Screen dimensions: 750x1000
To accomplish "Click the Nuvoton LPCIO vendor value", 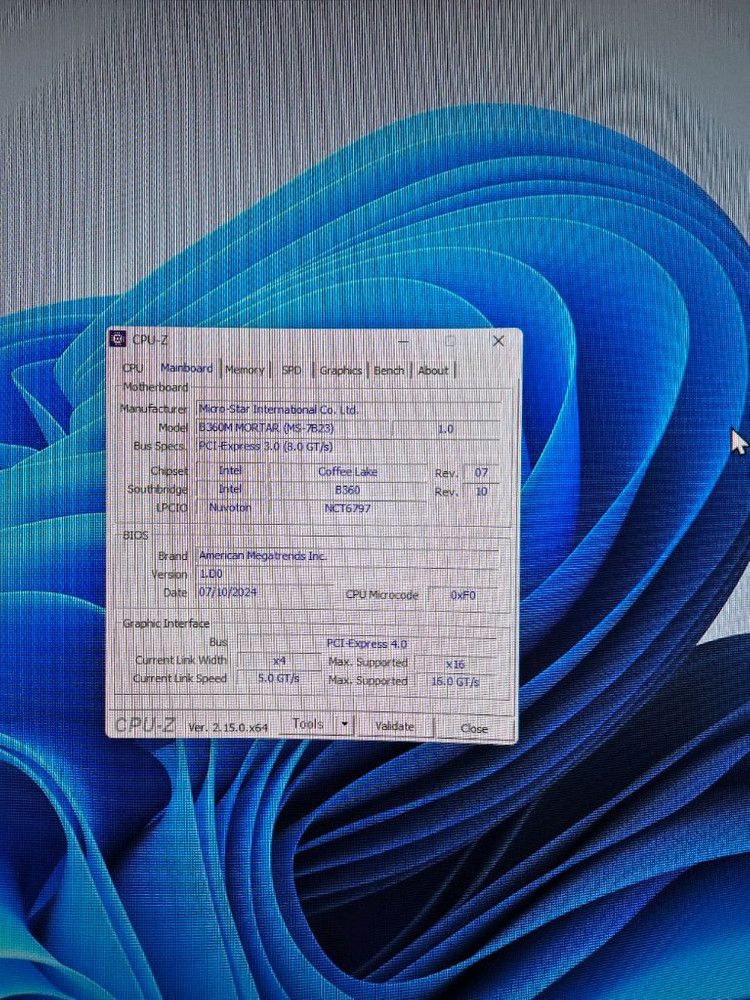I will click(x=230, y=508).
